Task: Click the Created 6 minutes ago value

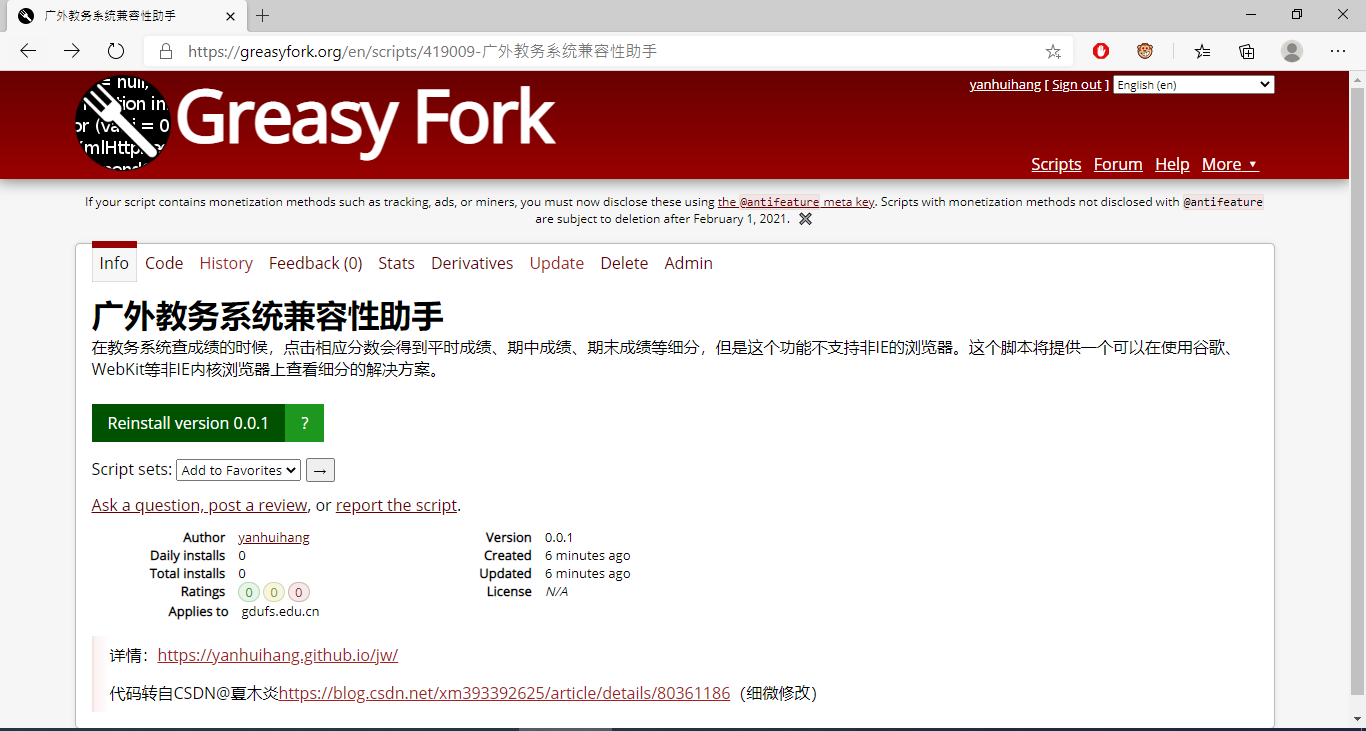Action: [588, 556]
